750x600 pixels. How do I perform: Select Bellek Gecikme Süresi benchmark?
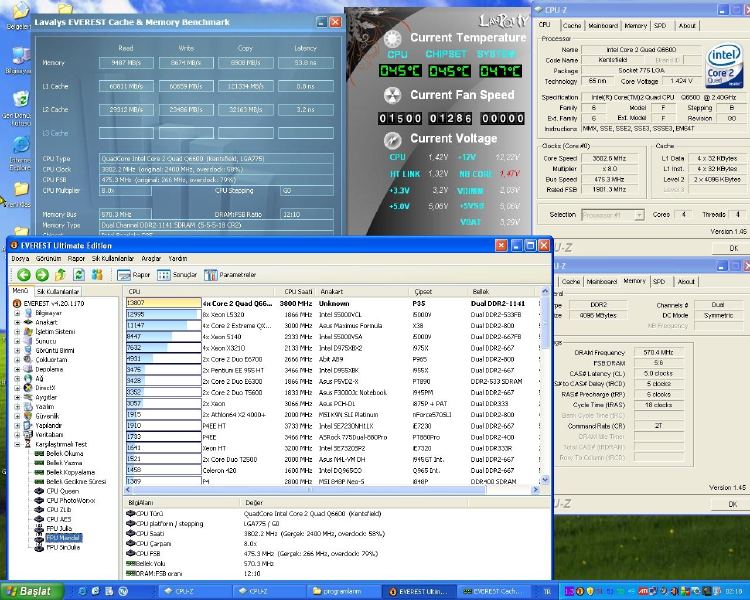(x=76, y=482)
